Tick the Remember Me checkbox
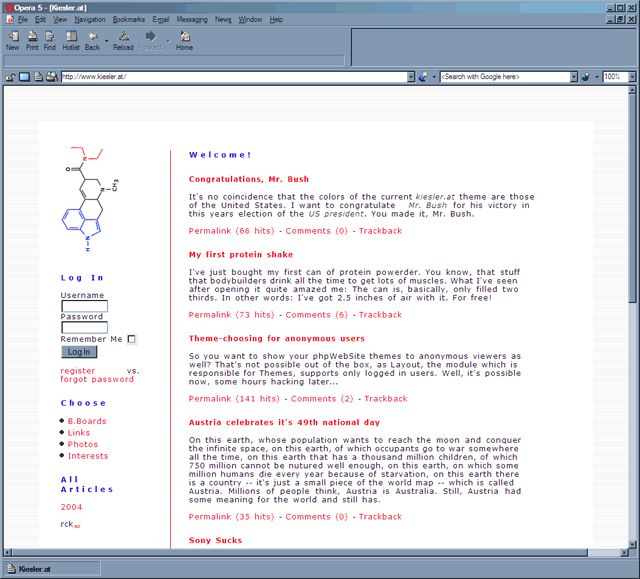 pos(131,339)
